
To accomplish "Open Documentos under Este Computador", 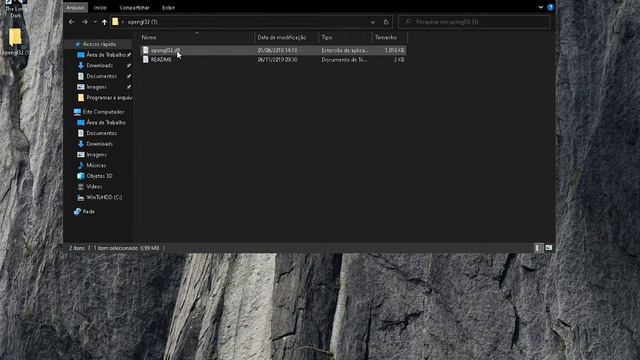I will [102, 133].
